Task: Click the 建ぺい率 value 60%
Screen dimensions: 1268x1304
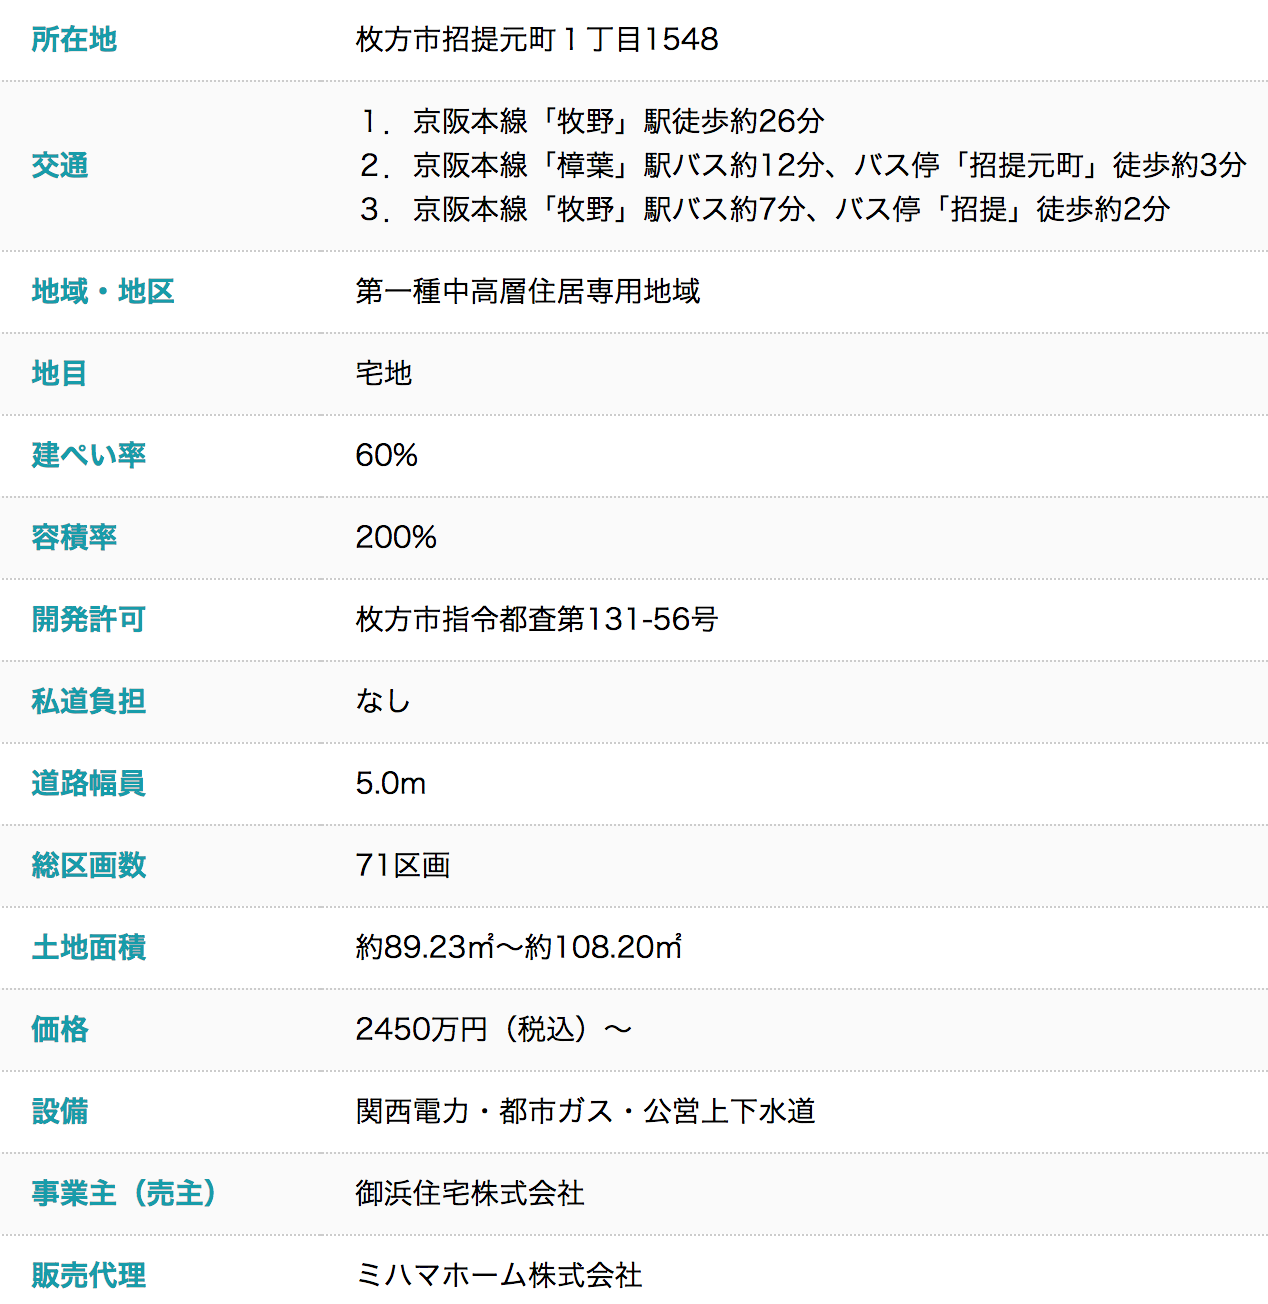Action: coord(387,455)
